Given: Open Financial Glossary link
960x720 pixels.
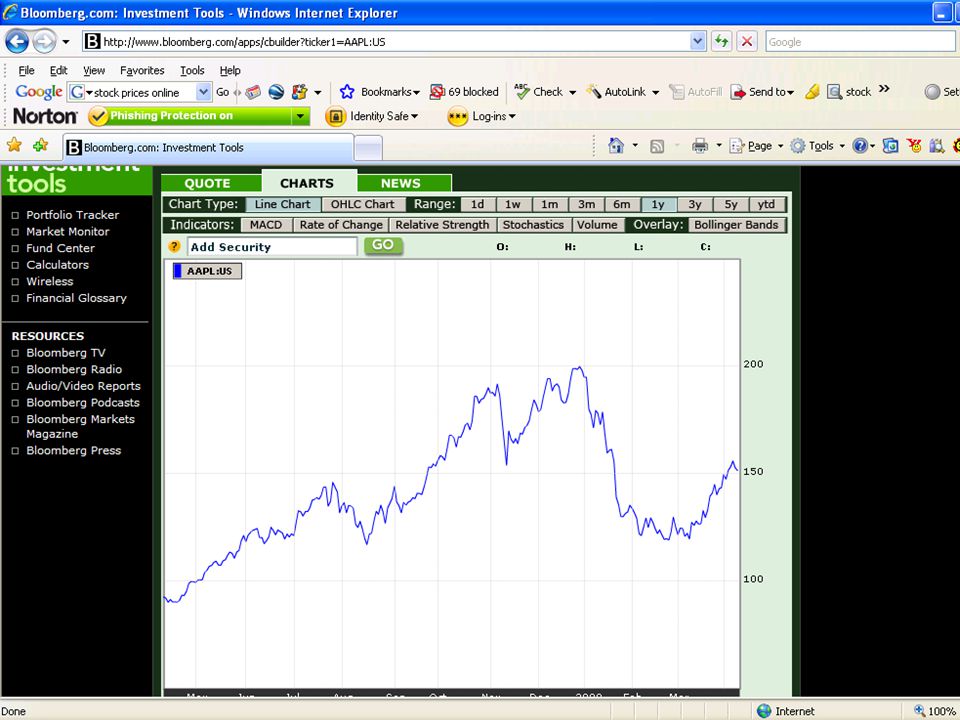Looking at the screenshot, I should (76, 298).
